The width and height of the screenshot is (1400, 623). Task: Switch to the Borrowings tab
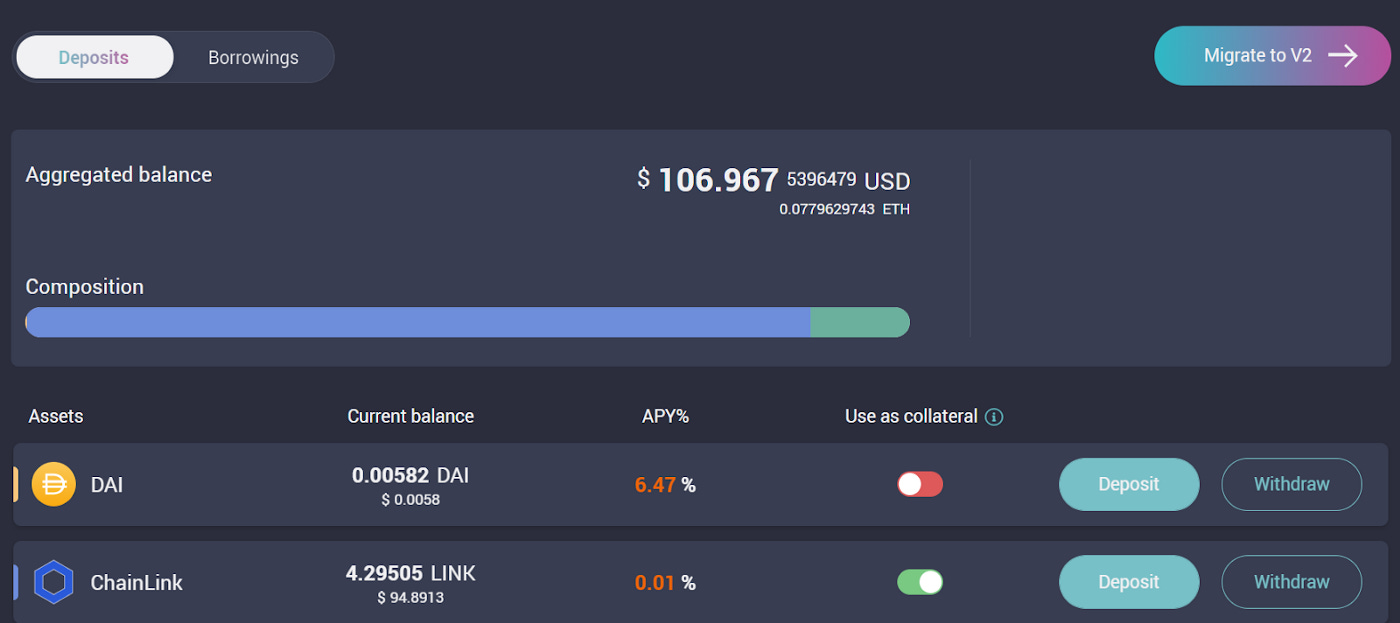[253, 57]
